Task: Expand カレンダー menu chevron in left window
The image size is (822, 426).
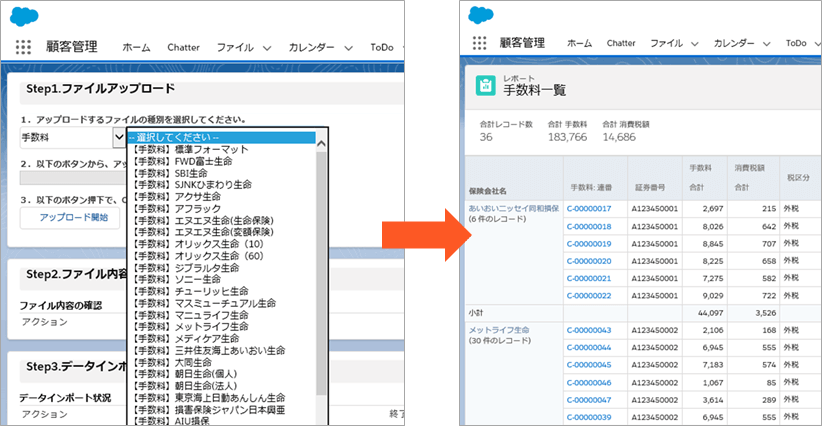Action: point(349,48)
